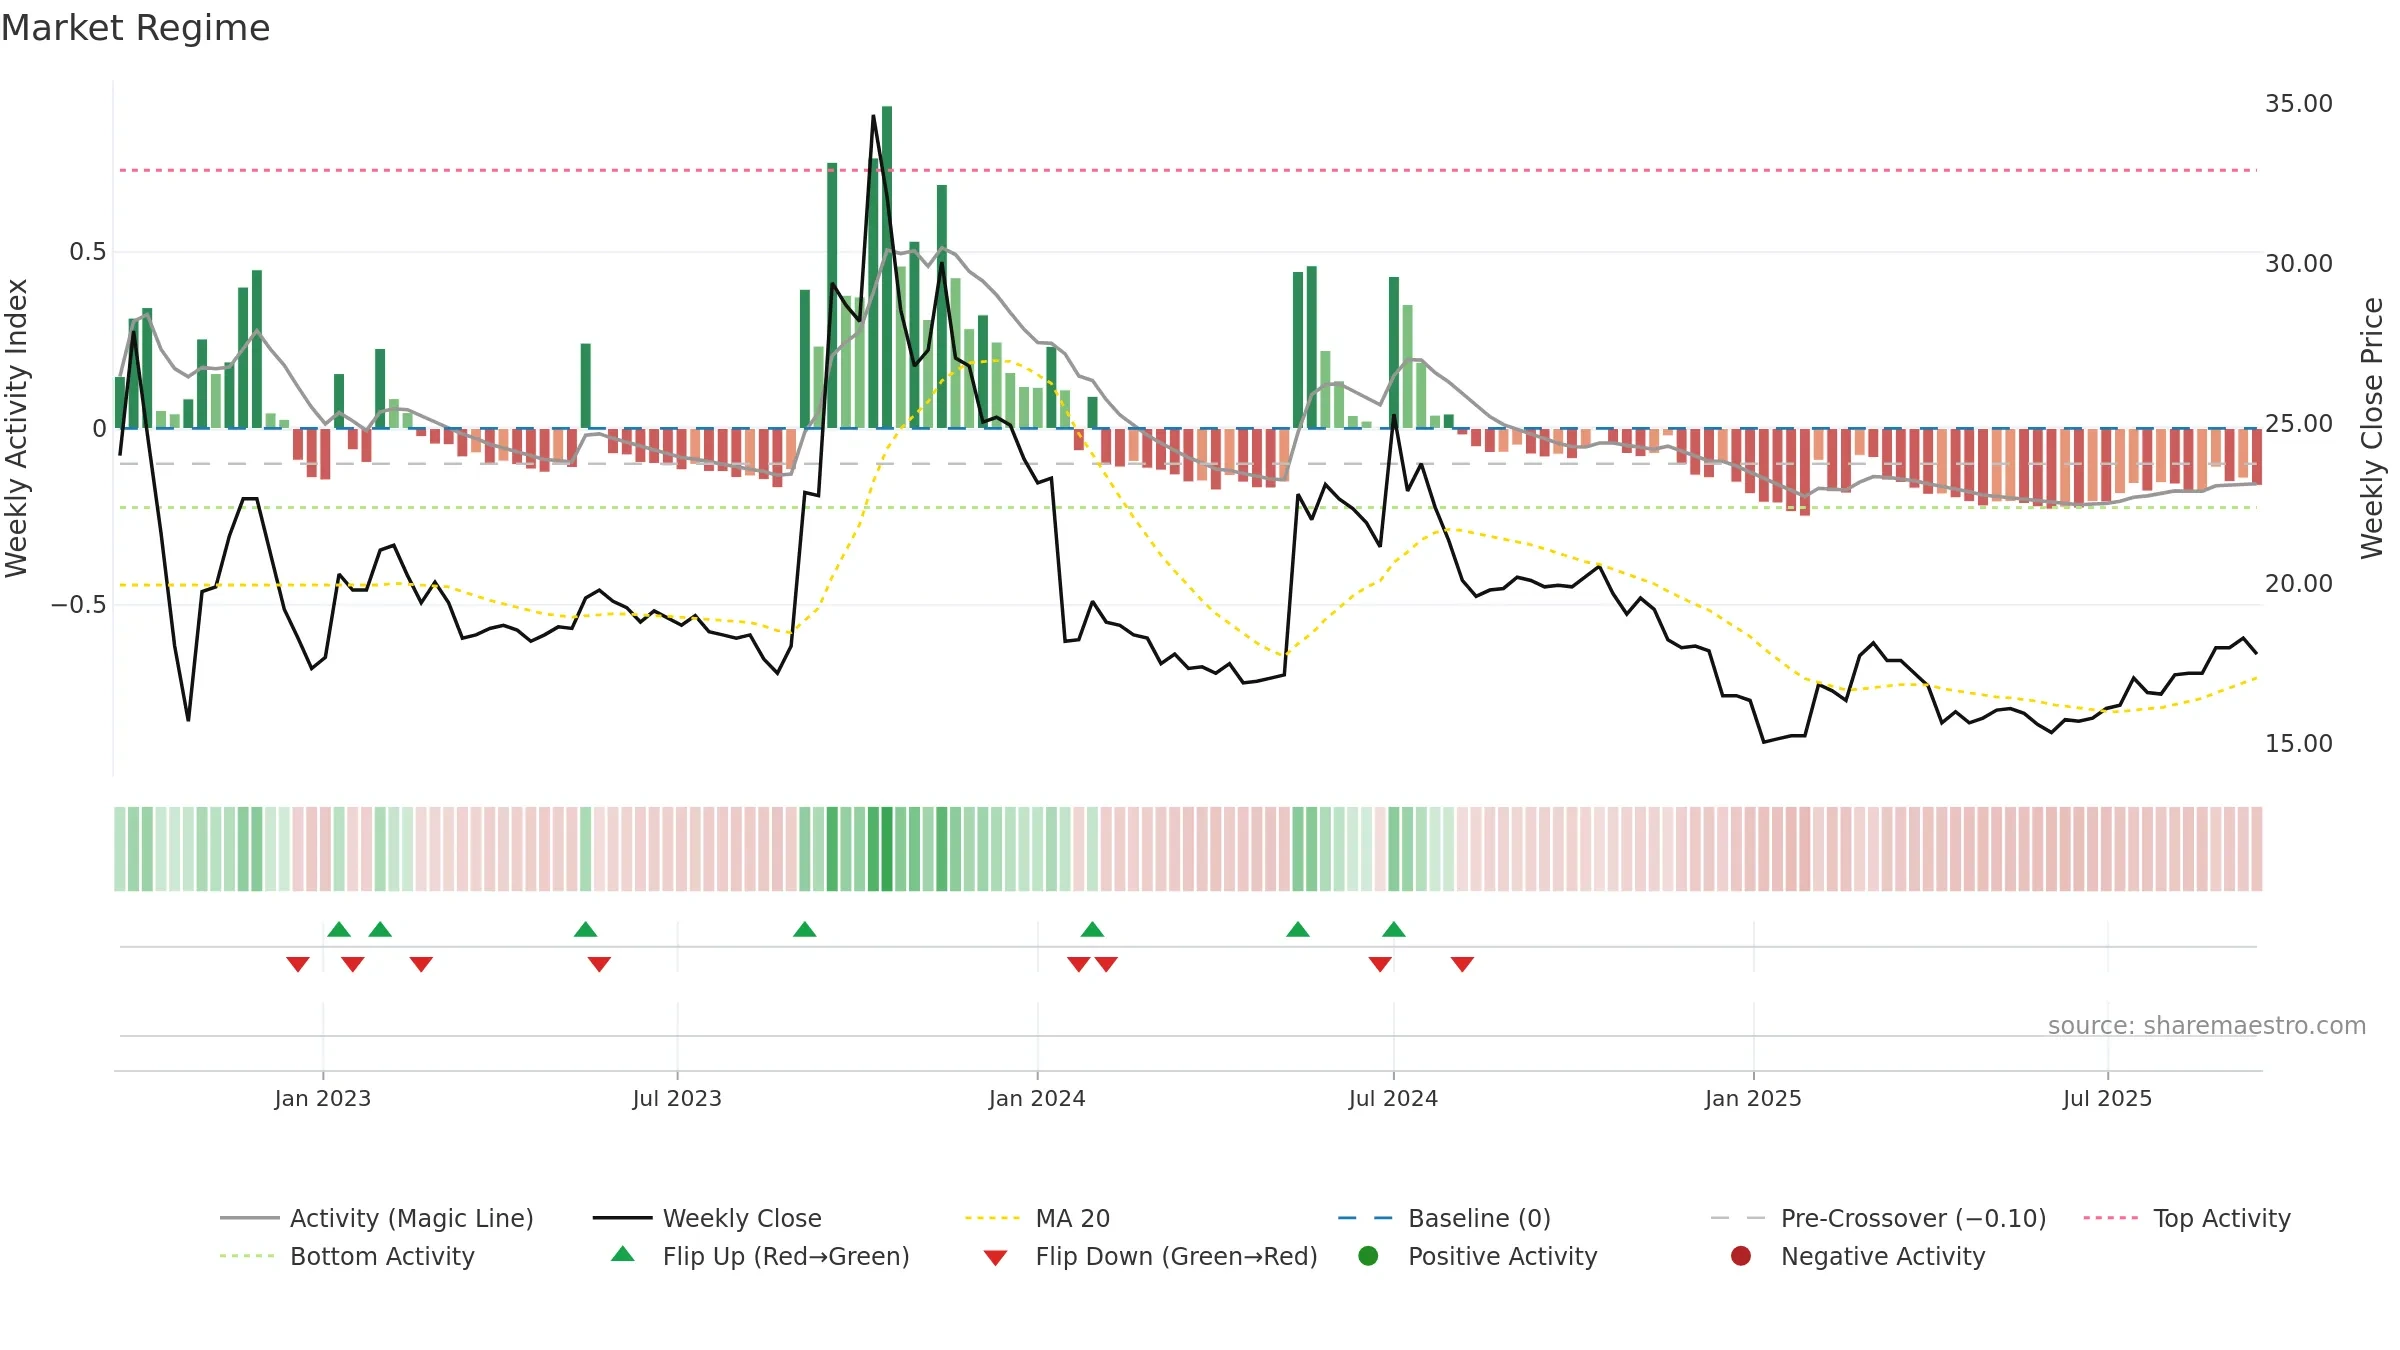Click the Weekly Close peak in late 2023
2400x1350 pixels.
pos(873,116)
